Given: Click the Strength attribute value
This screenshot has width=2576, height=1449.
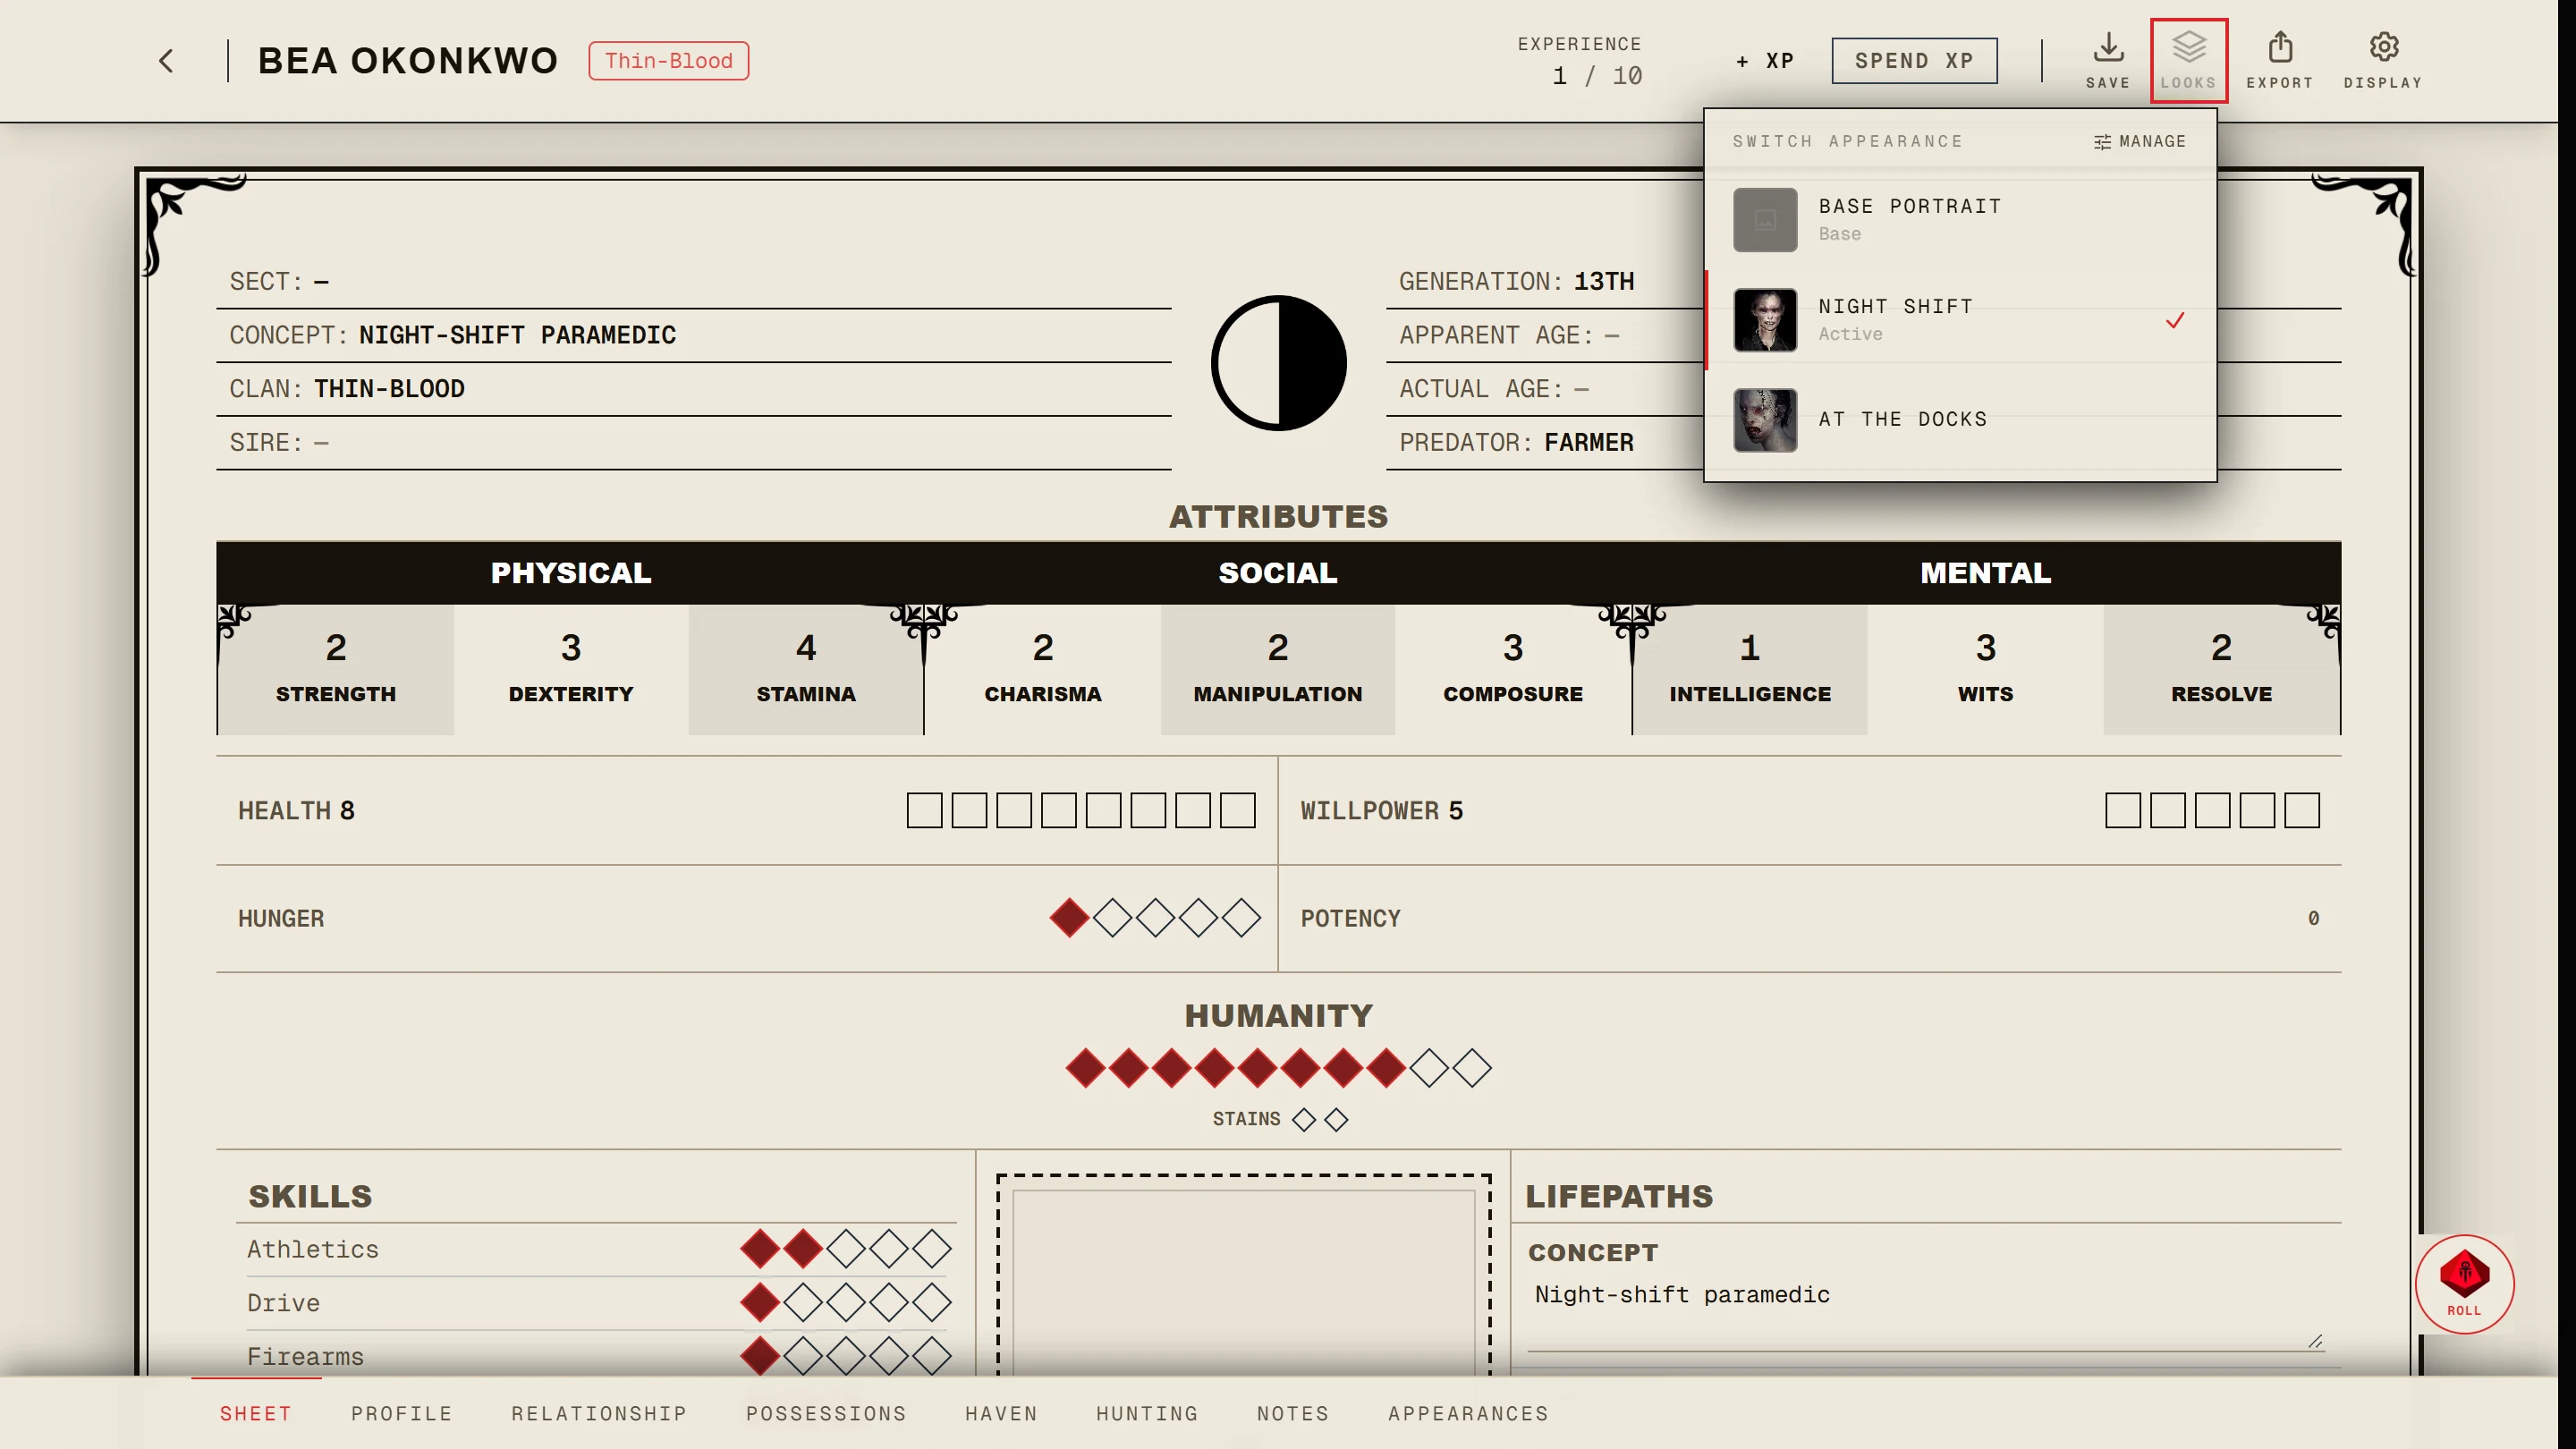Looking at the screenshot, I should (336, 648).
